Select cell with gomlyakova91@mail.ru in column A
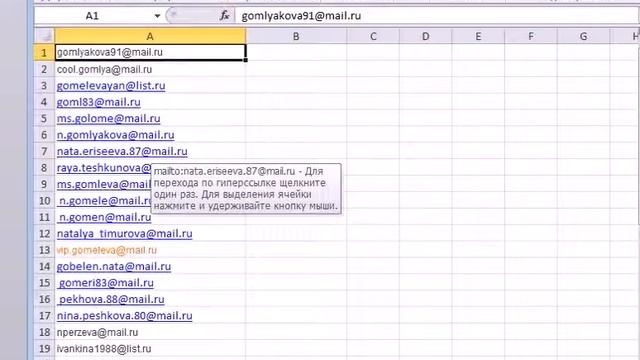 (x=150, y=52)
